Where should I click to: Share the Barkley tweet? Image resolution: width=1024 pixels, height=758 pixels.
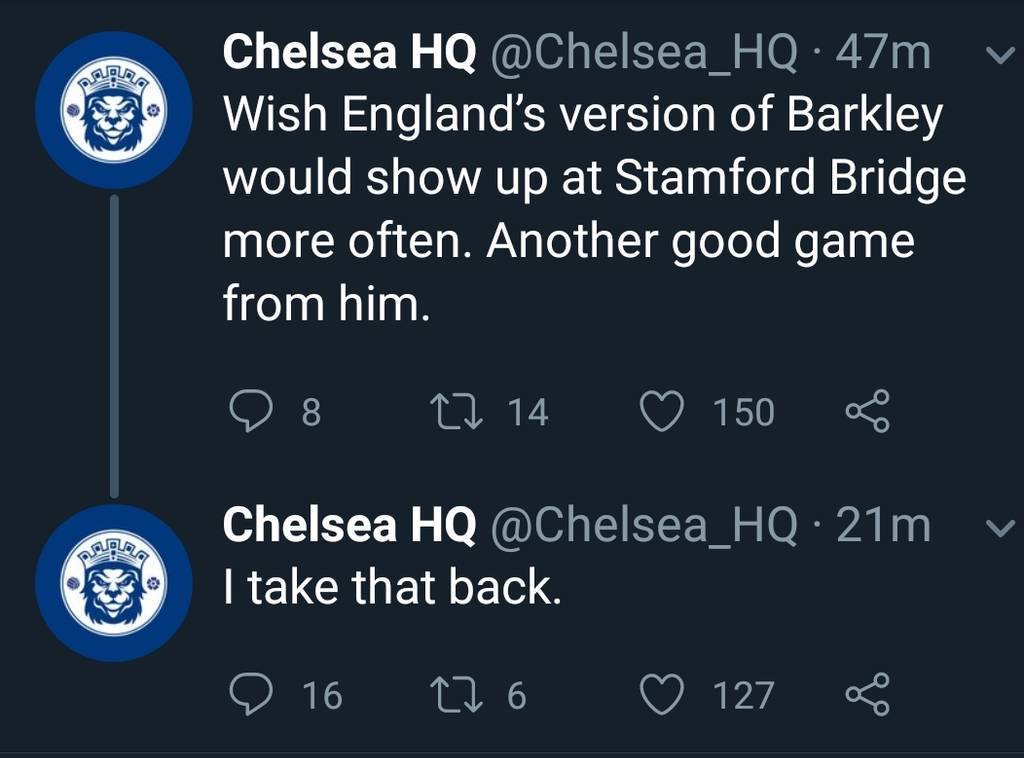click(868, 411)
